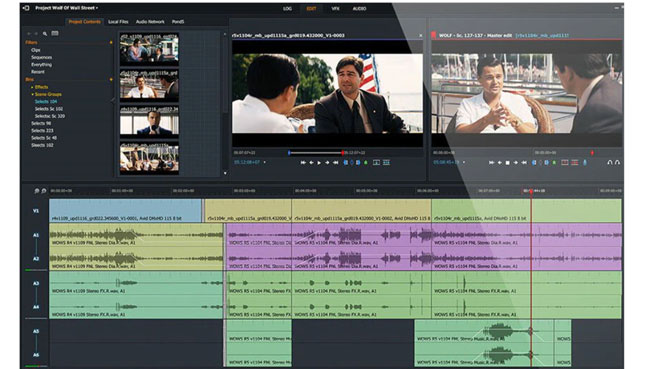Click the blue voice-over microphone icon
Image resolution: width=650 pixels, height=369 pixels.
[x=585, y=163]
